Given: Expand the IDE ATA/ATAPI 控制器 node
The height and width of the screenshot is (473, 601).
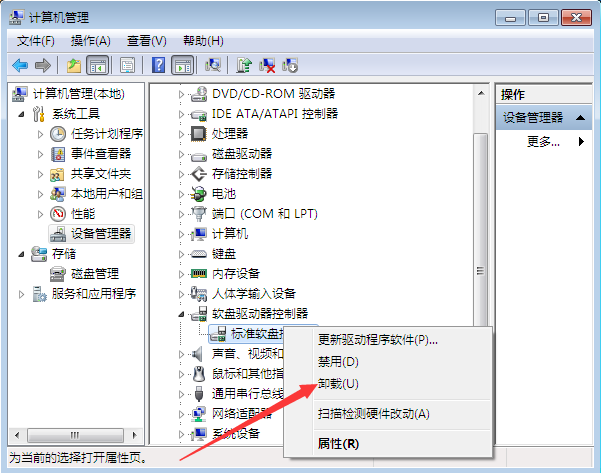Looking at the screenshot, I should (181, 114).
